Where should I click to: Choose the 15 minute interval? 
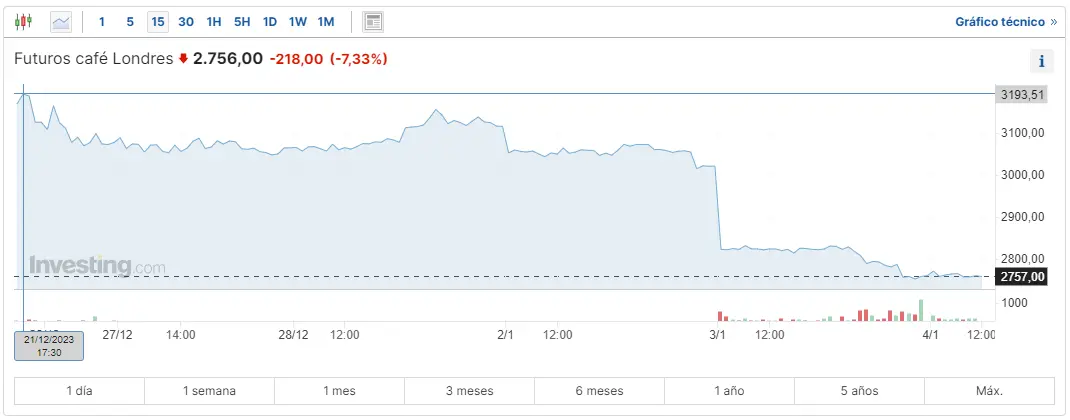[157, 21]
